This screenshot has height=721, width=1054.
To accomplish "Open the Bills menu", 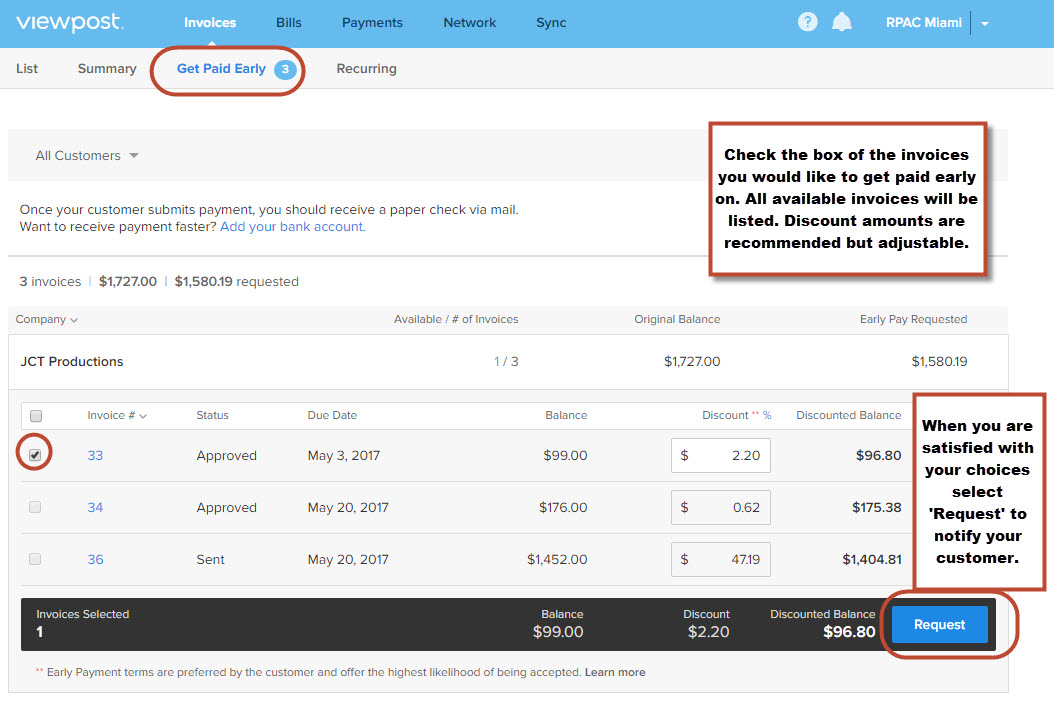I will click(x=288, y=22).
